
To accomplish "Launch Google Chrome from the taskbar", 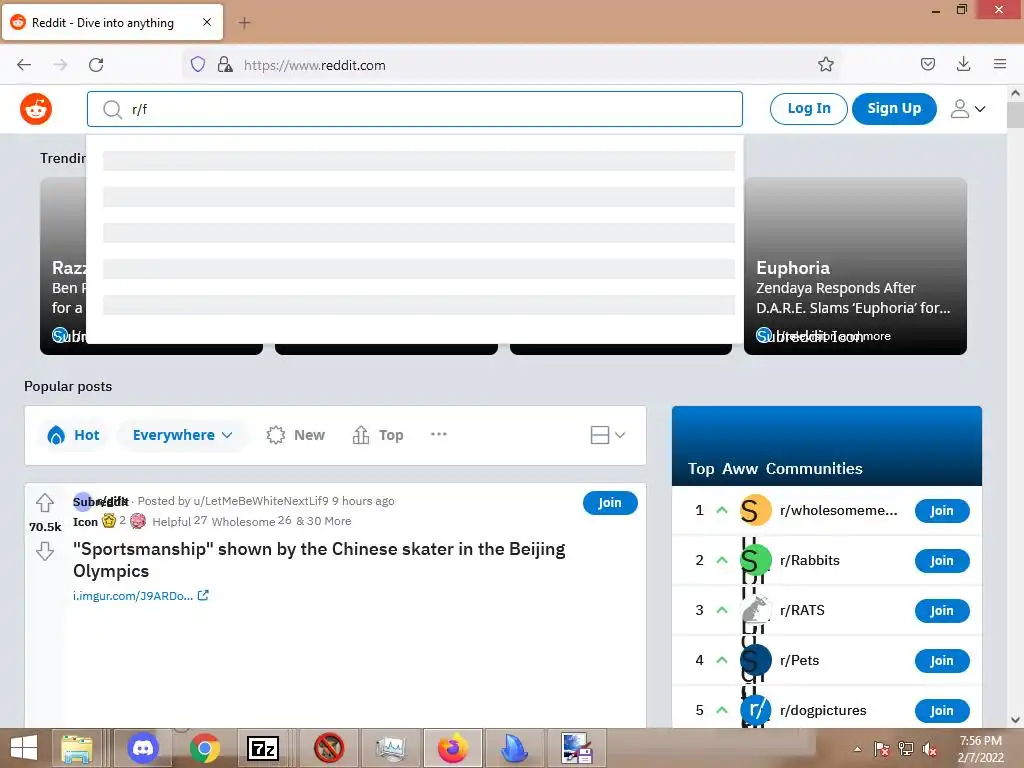I will [x=204, y=748].
